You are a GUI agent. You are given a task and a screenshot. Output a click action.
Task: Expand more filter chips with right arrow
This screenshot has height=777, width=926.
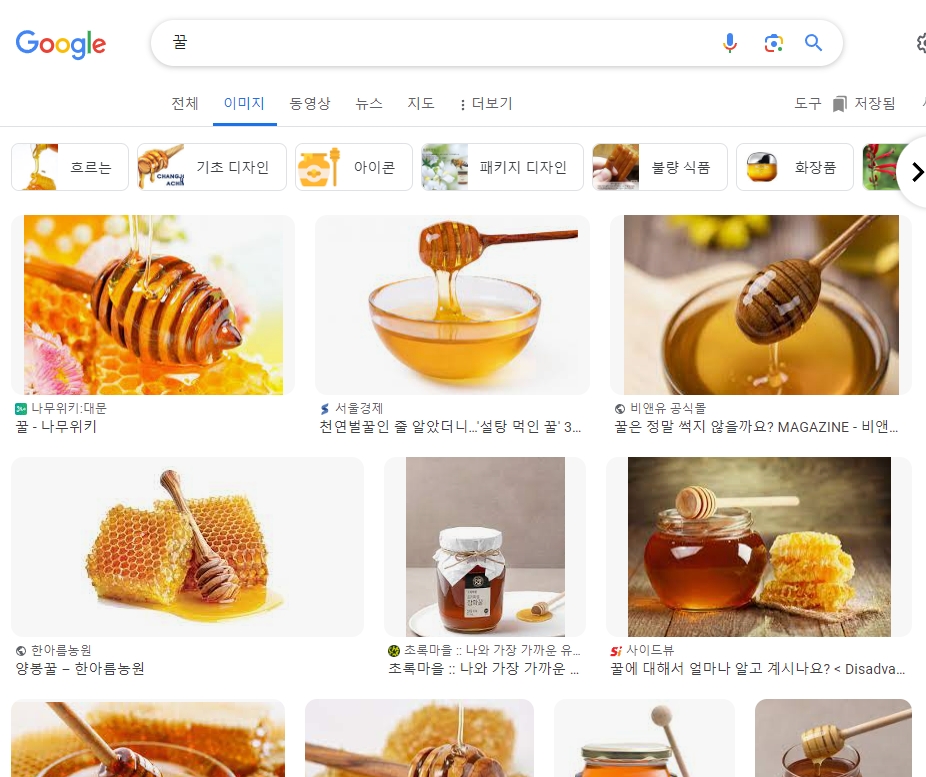click(916, 172)
